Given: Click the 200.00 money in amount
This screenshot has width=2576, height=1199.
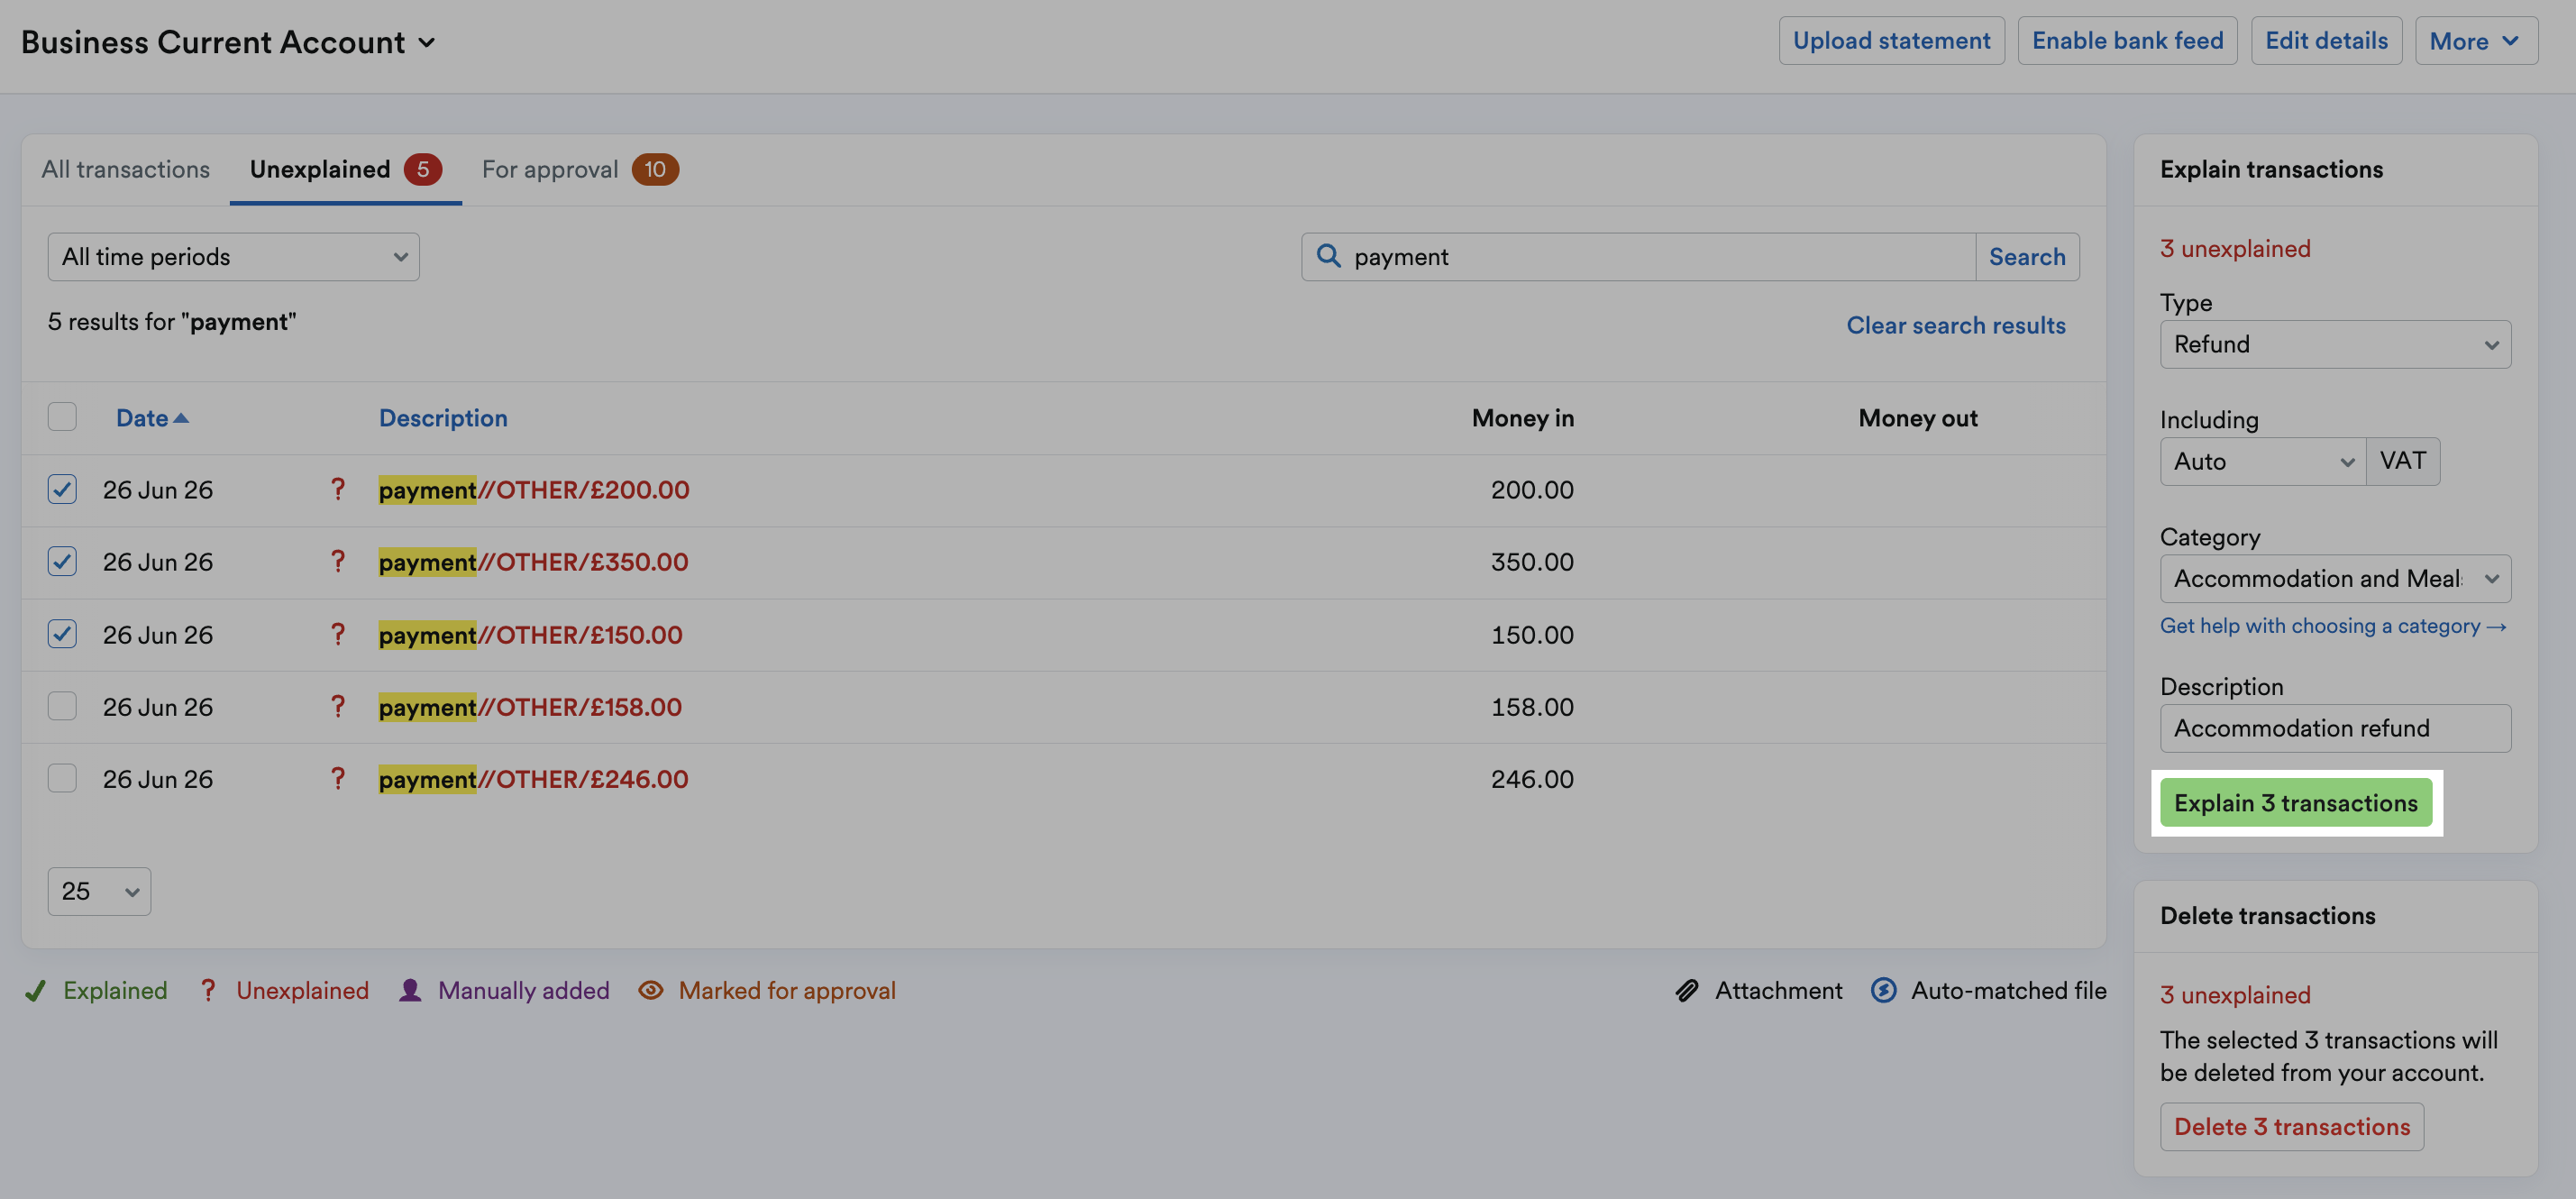Looking at the screenshot, I should pyautogui.click(x=1532, y=489).
